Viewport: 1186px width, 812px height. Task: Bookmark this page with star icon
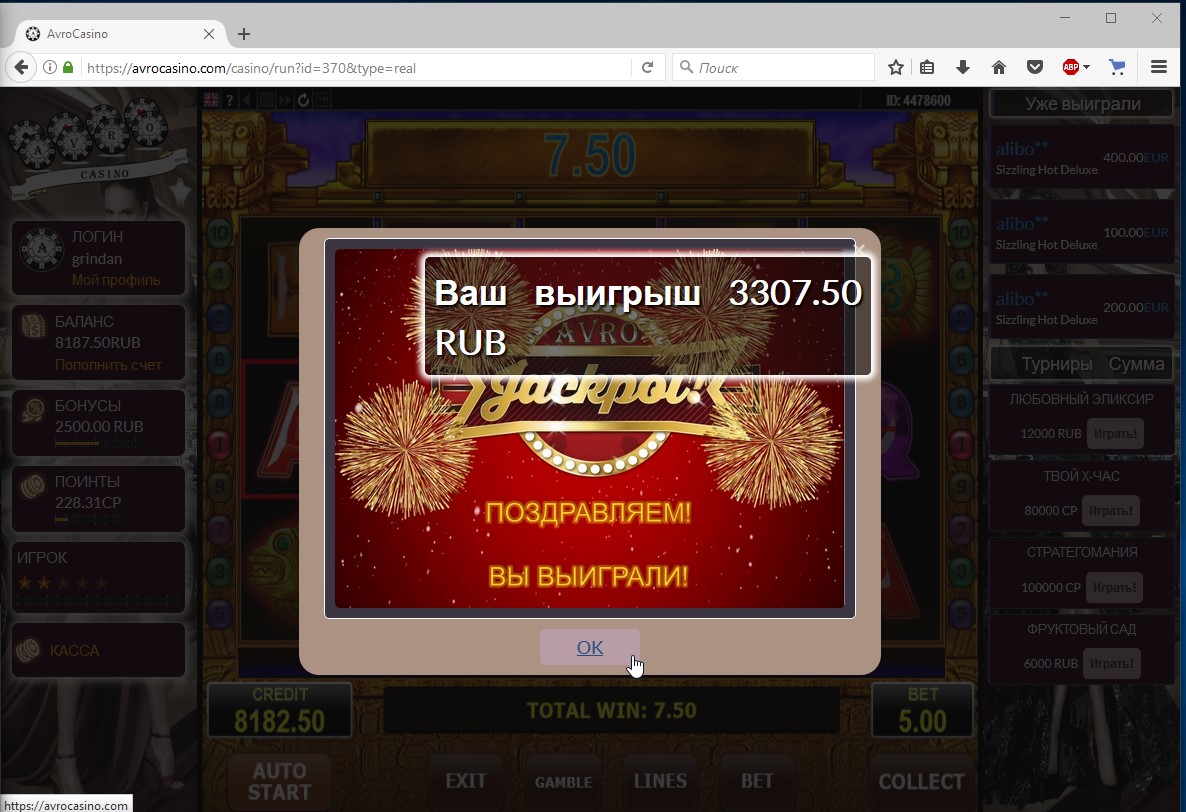[x=896, y=67]
